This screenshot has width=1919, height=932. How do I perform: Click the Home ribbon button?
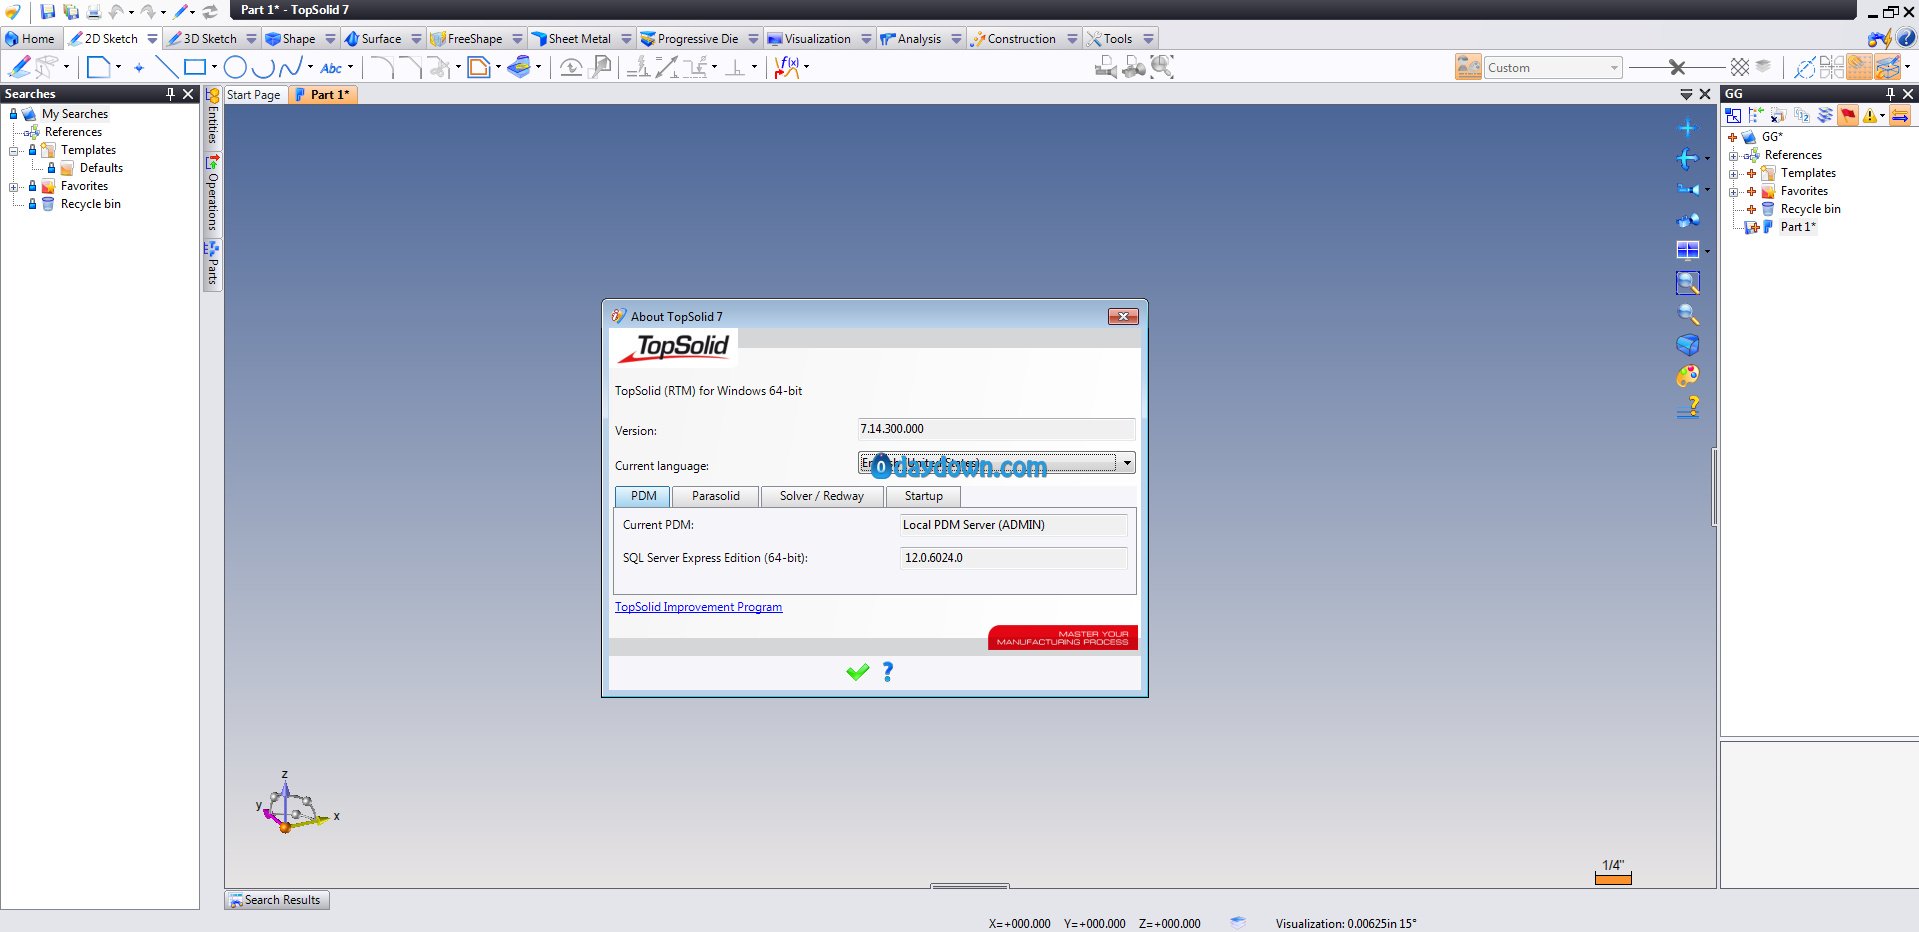point(30,39)
